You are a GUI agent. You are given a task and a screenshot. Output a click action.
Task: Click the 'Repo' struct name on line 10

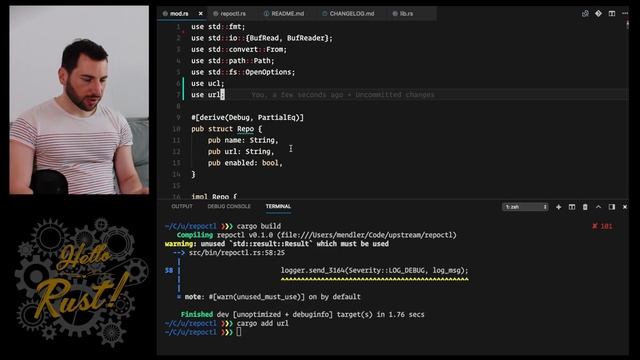pyautogui.click(x=245, y=129)
